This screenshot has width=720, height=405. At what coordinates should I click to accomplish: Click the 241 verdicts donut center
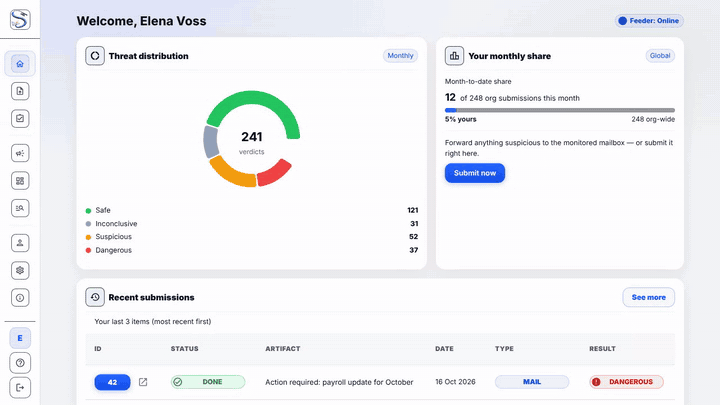[x=252, y=142]
